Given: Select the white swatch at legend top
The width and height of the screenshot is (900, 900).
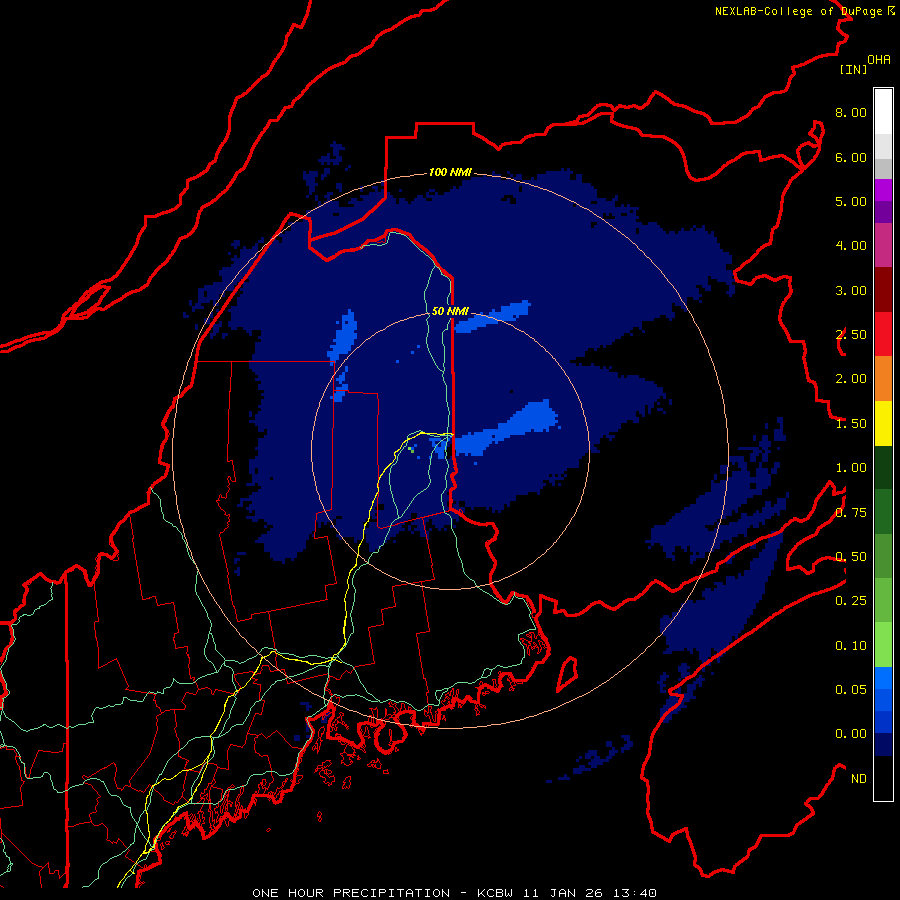Looking at the screenshot, I should pos(883,111).
